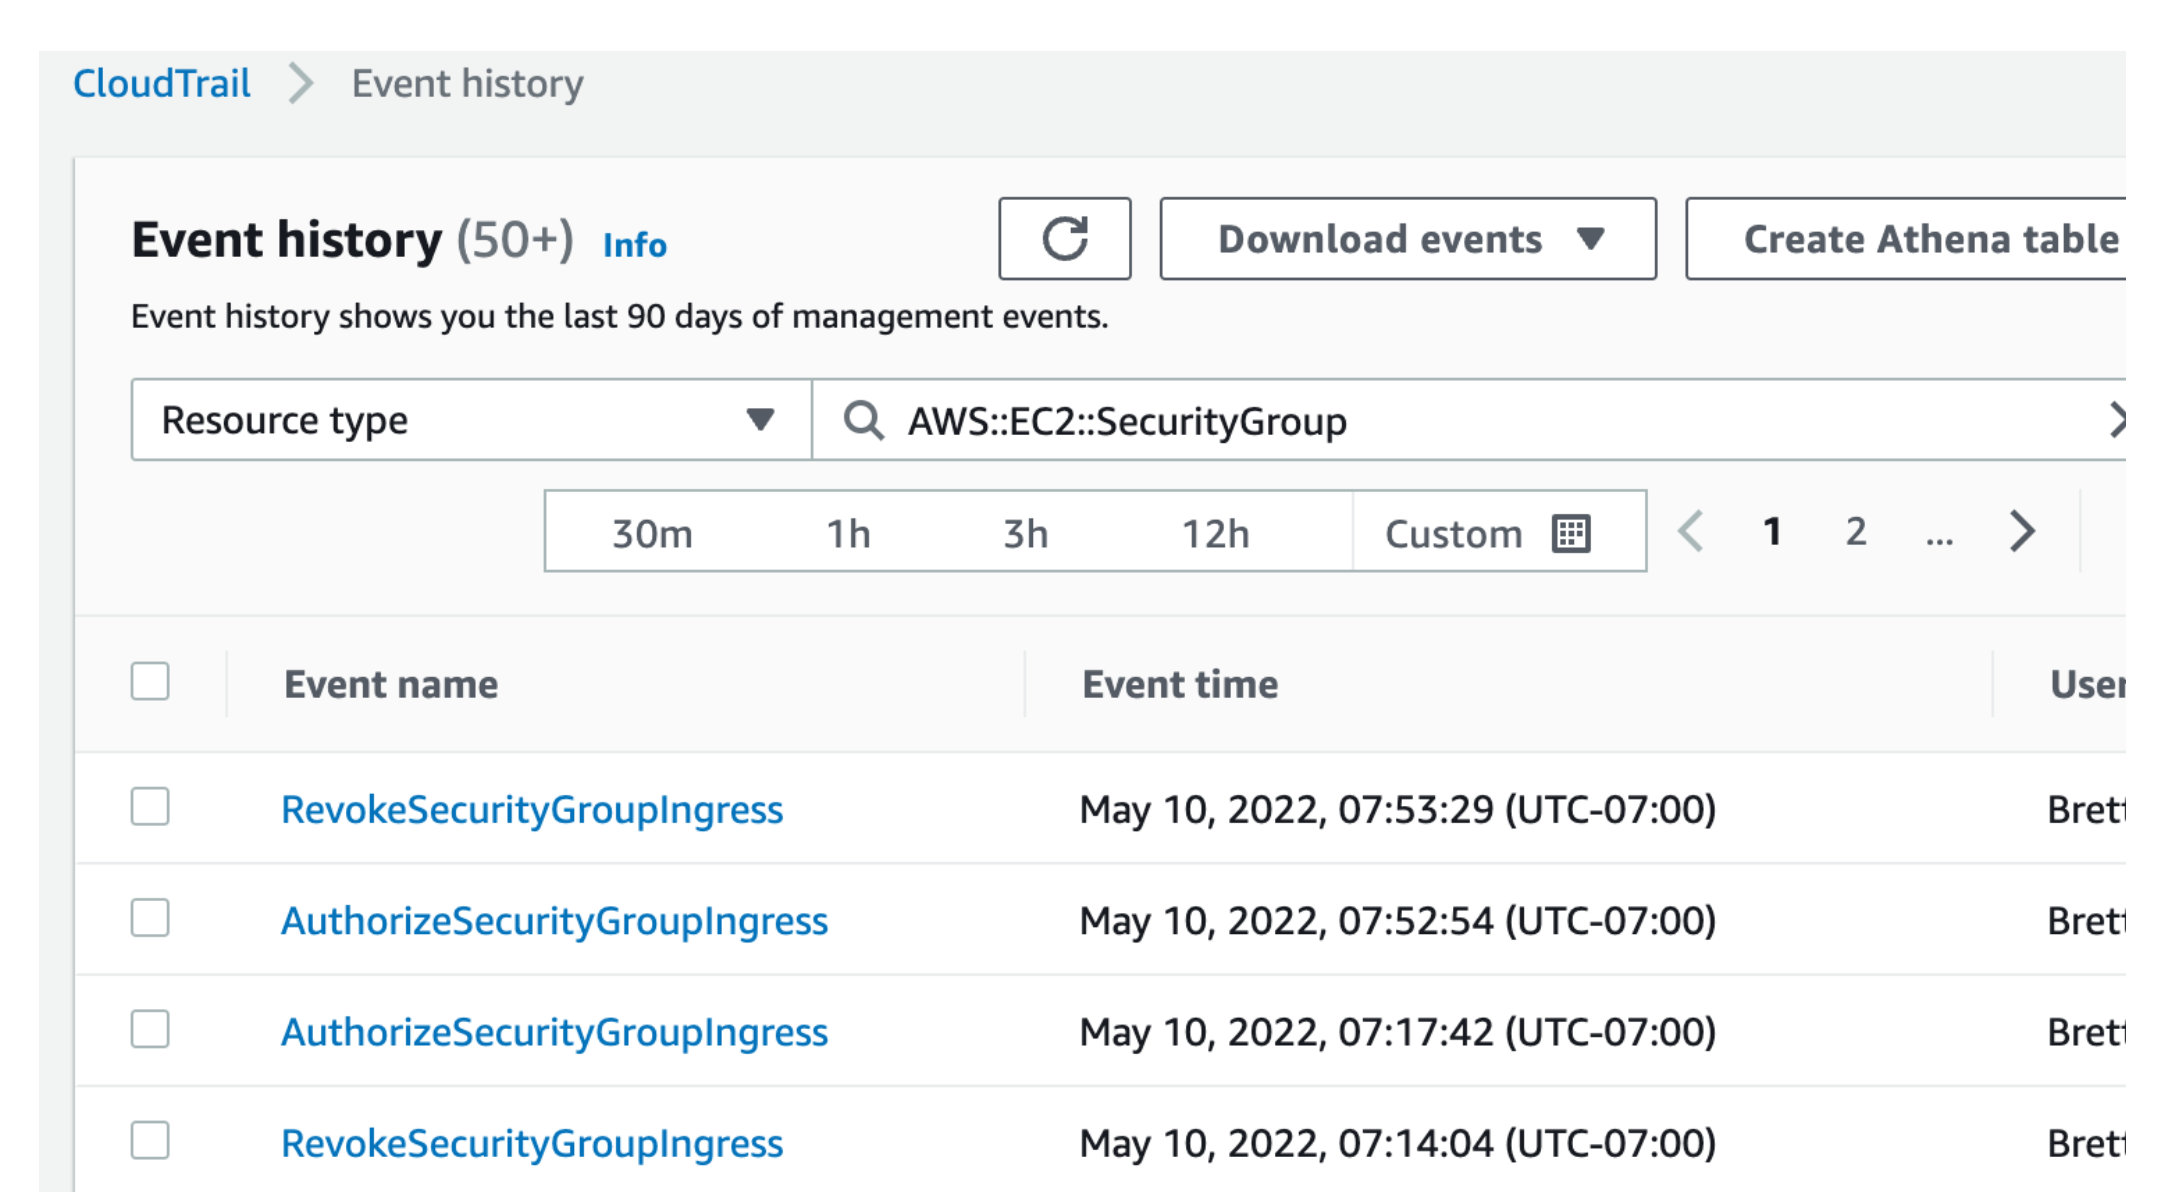Expand the Custom time range picker
The image size is (2180, 1200).
(1454, 533)
